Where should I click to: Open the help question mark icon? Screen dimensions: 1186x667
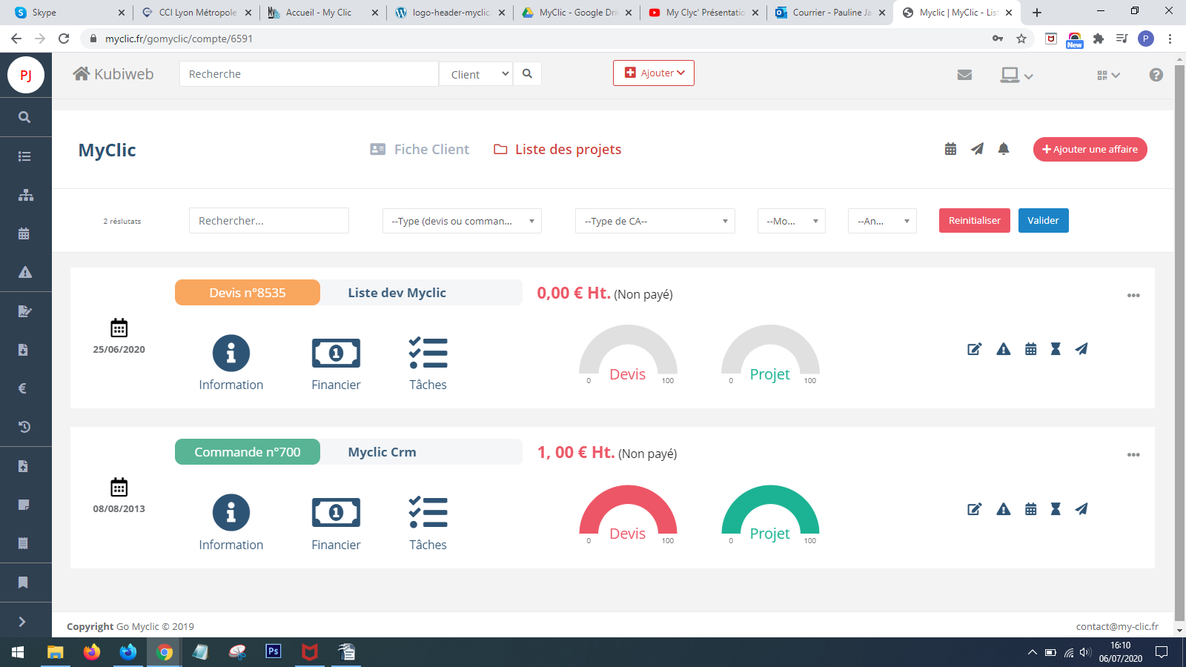pos(1156,75)
